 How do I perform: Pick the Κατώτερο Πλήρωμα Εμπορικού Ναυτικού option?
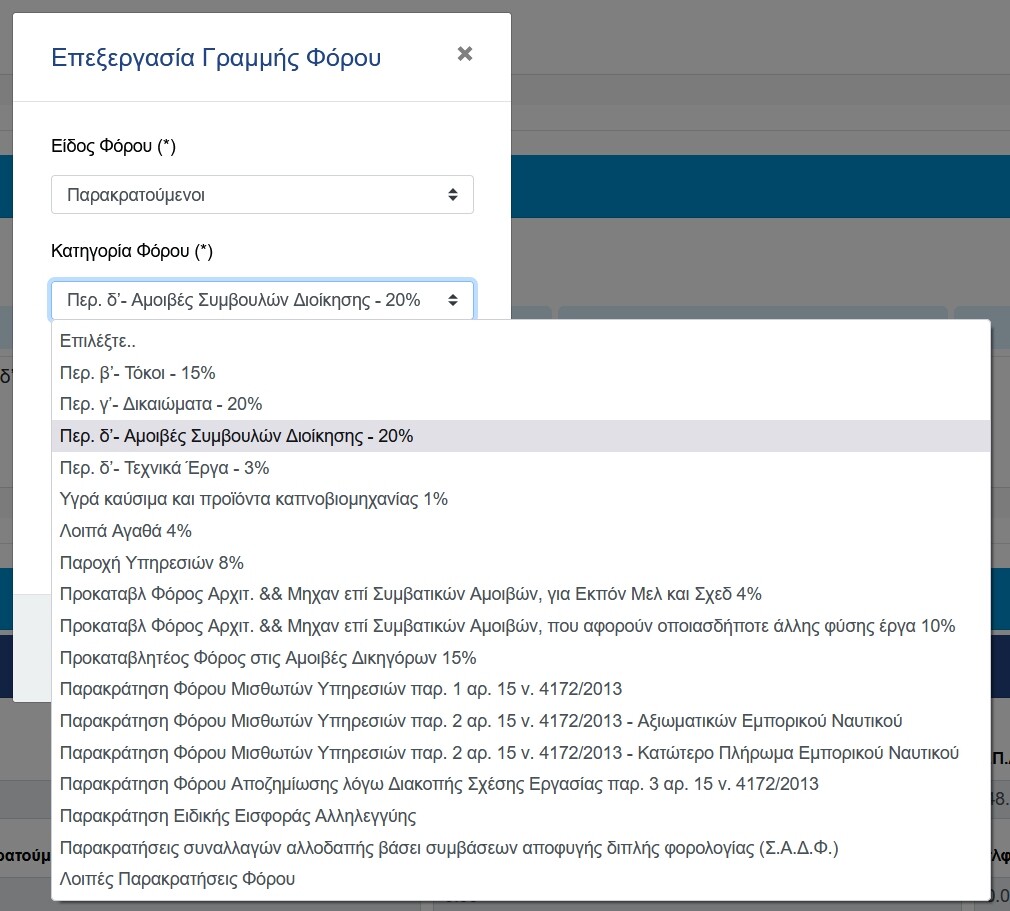coord(509,753)
